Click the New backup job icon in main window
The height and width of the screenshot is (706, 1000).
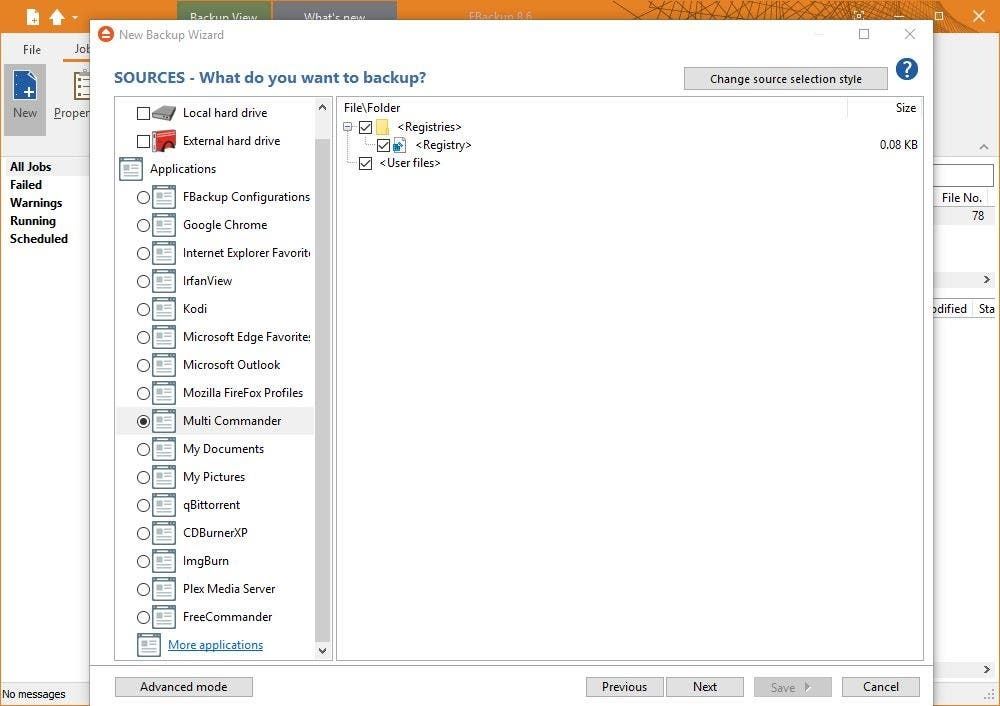click(x=25, y=86)
